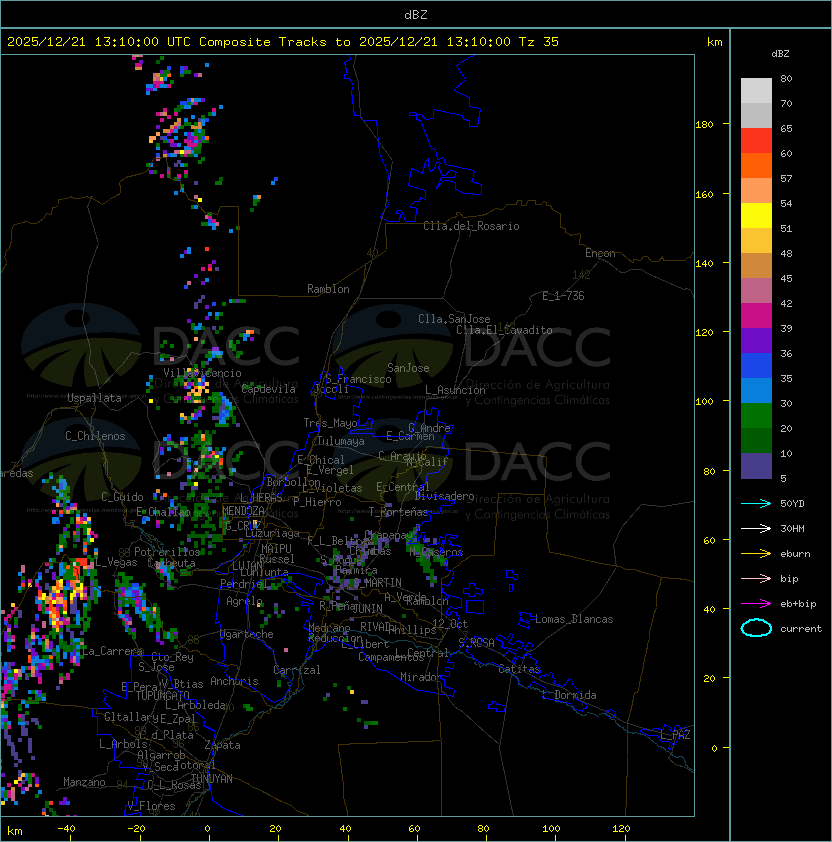This screenshot has width=832, height=842.
Task: Click the 'Carrizal' map label
Action: tap(297, 670)
